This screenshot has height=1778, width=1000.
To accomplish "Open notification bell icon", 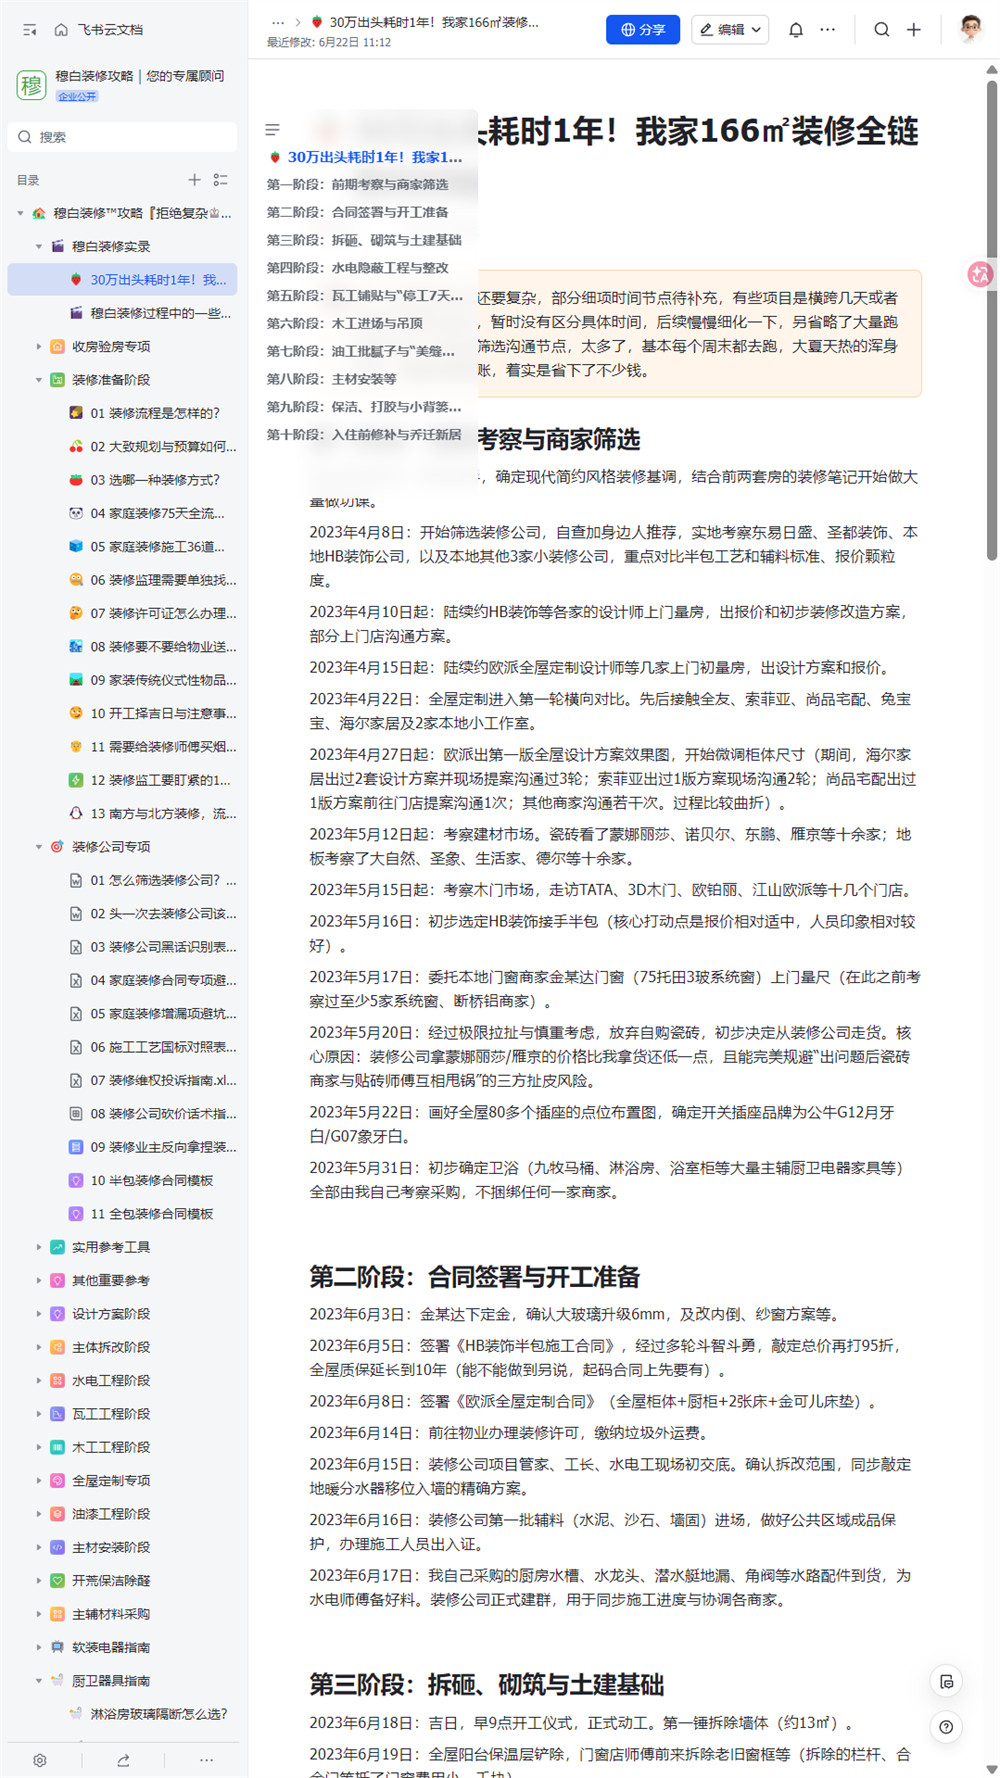I will (796, 30).
